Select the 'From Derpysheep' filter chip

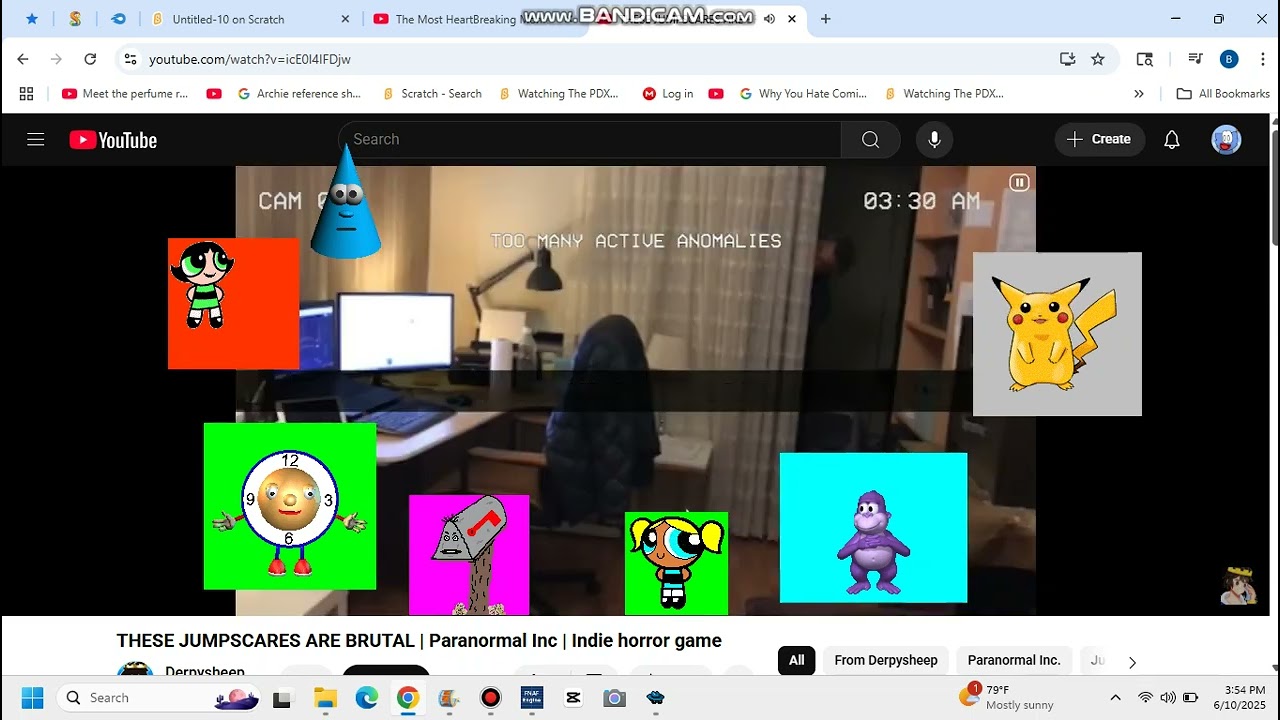pos(886,660)
